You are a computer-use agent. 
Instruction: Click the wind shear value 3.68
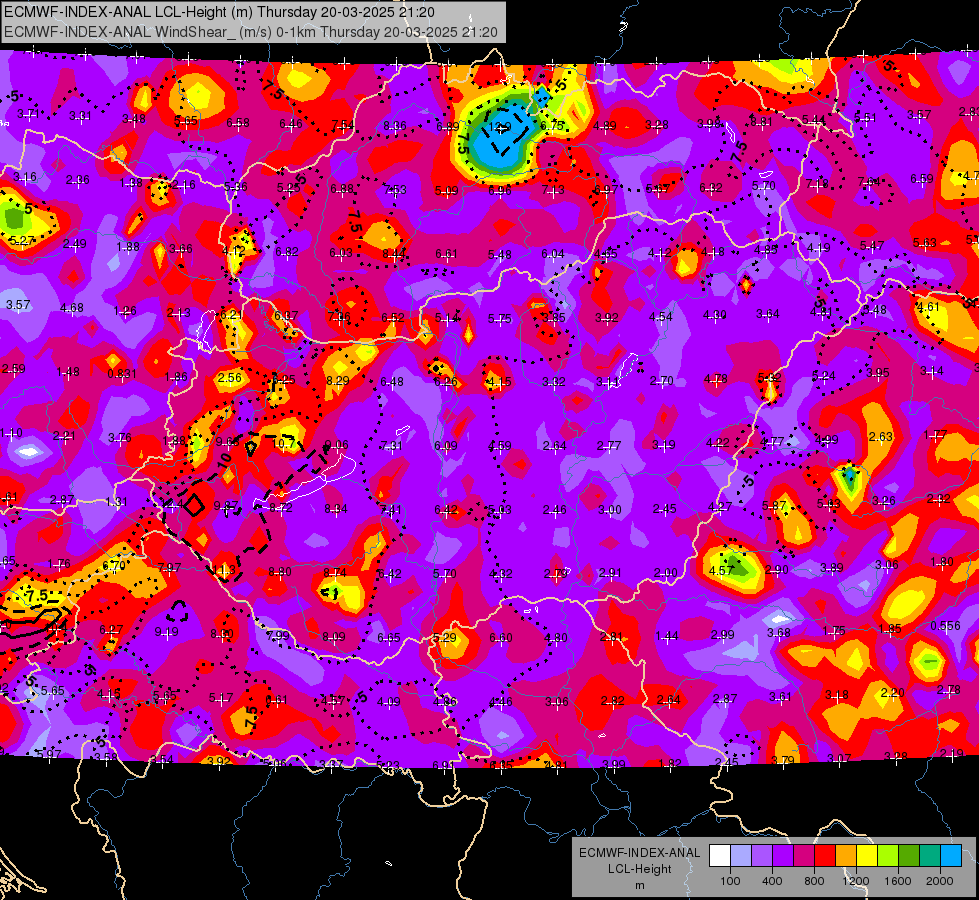point(779,633)
